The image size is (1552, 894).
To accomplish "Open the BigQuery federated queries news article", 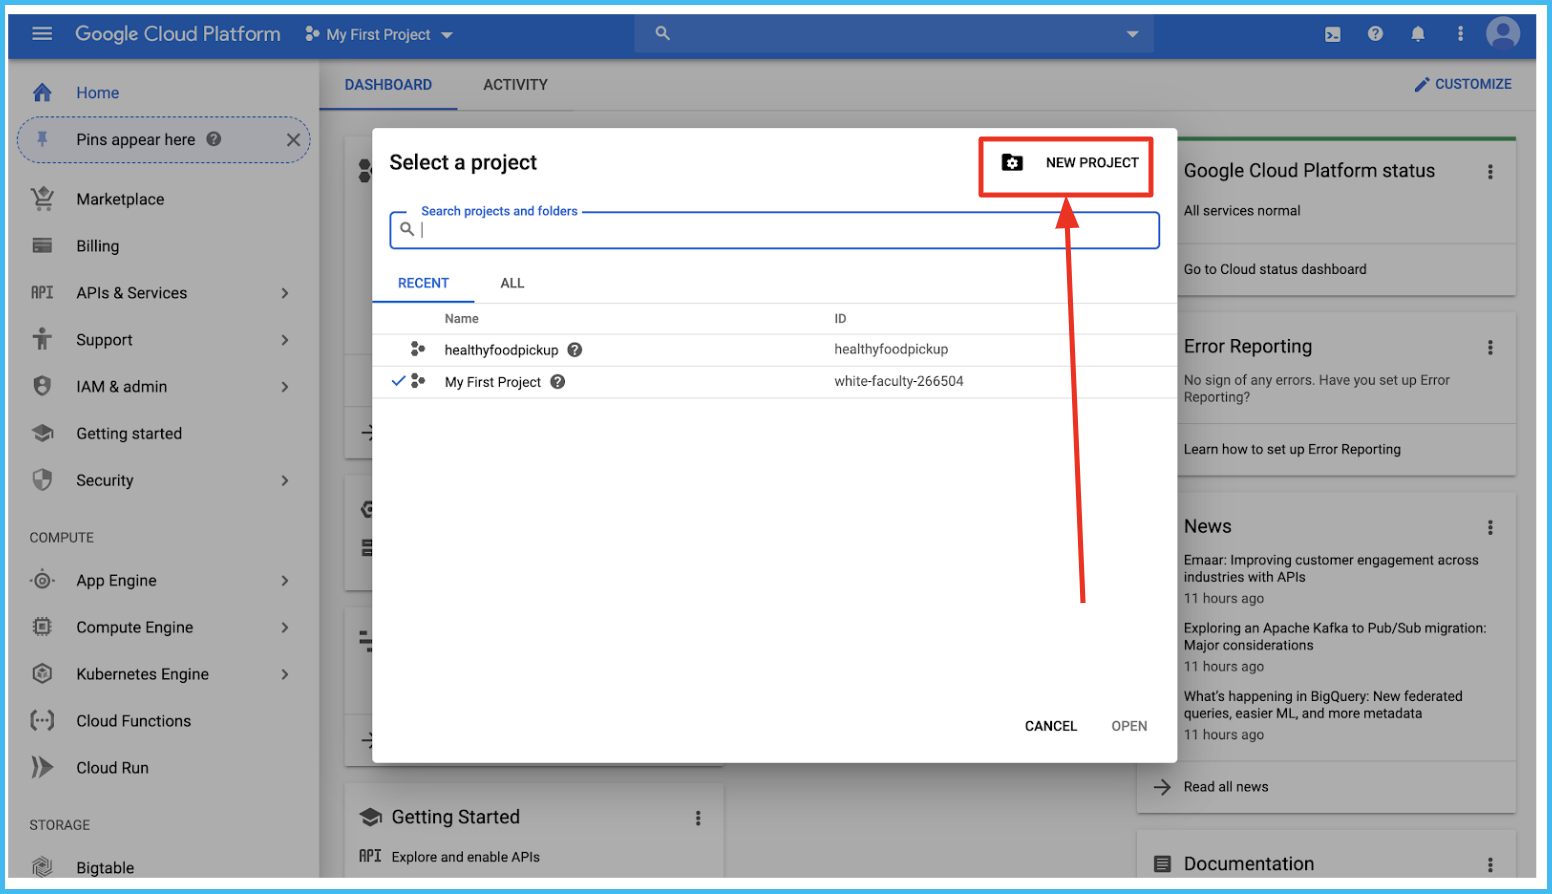I will pos(1323,705).
